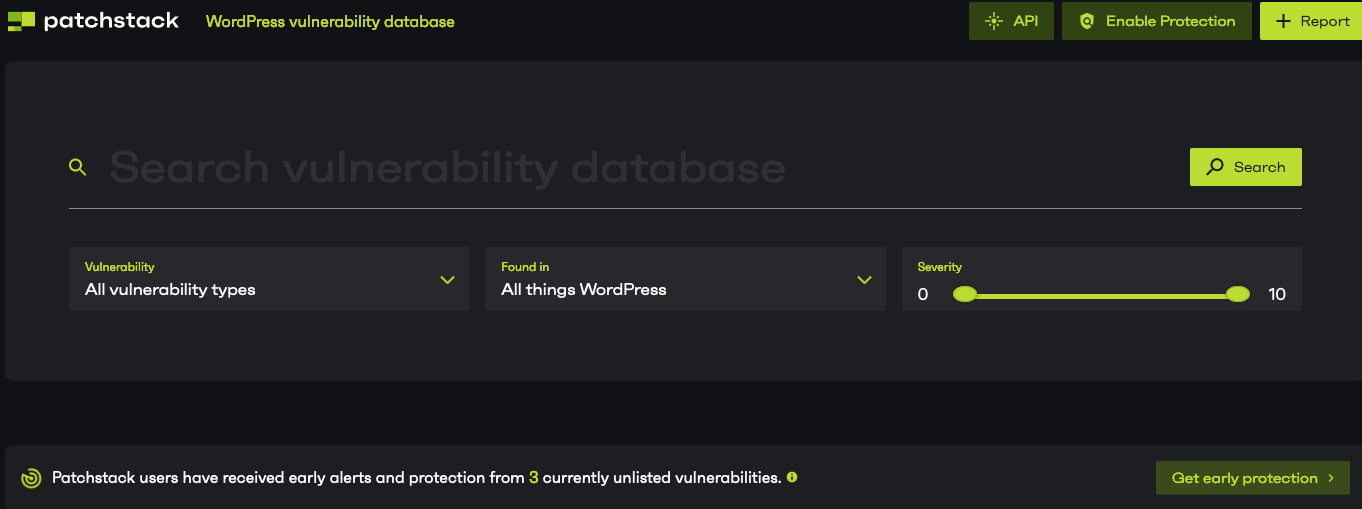Focus the Search vulnerability database field
The height and width of the screenshot is (509, 1362).
coord(640,167)
